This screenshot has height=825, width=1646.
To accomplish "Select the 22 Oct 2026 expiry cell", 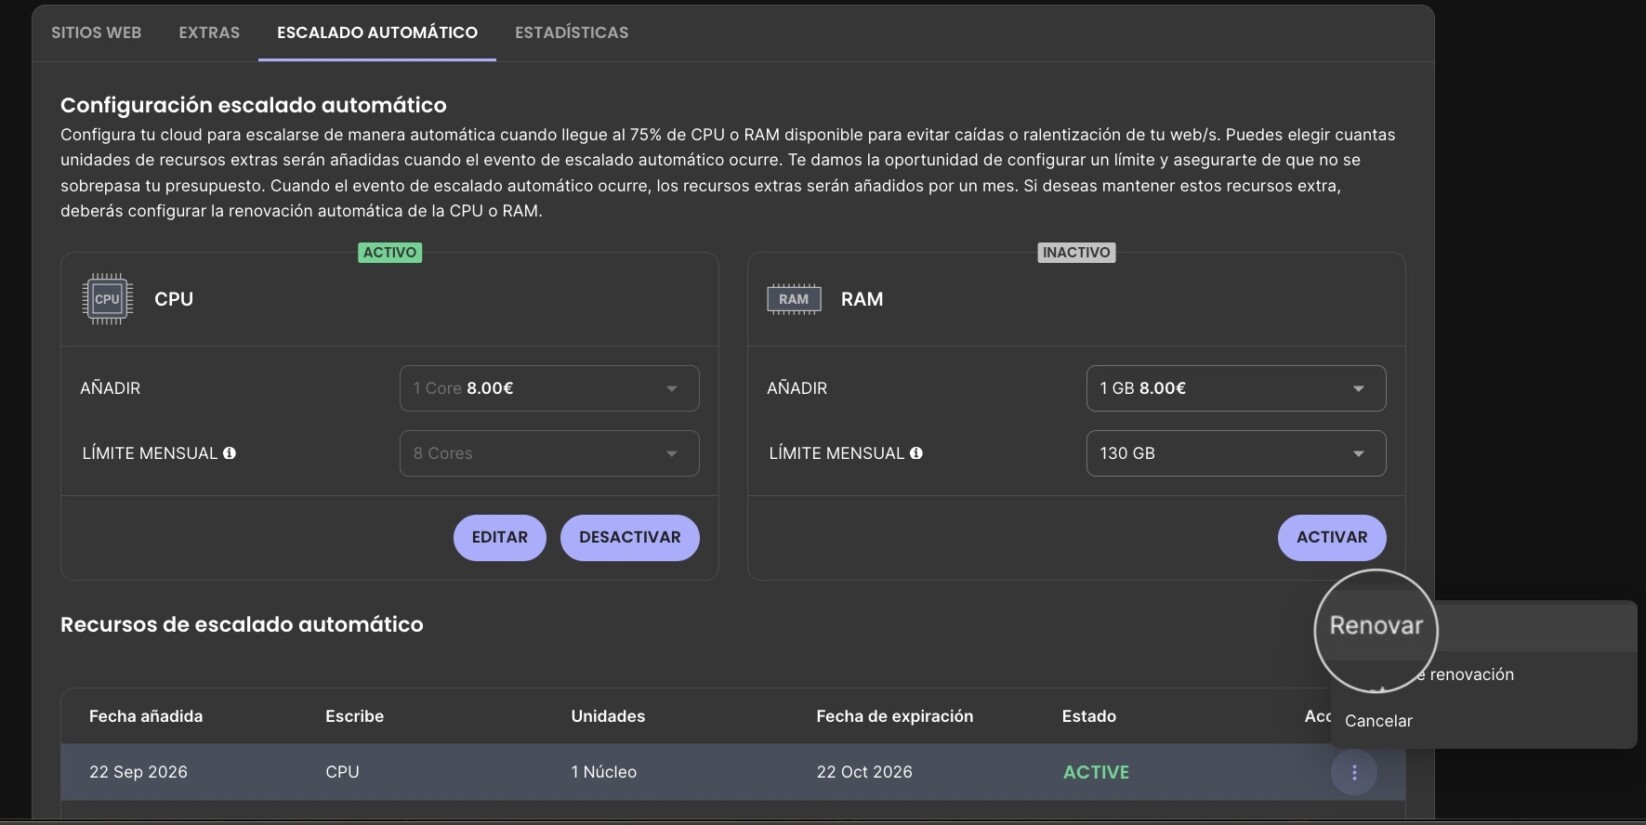I will click(x=864, y=772).
